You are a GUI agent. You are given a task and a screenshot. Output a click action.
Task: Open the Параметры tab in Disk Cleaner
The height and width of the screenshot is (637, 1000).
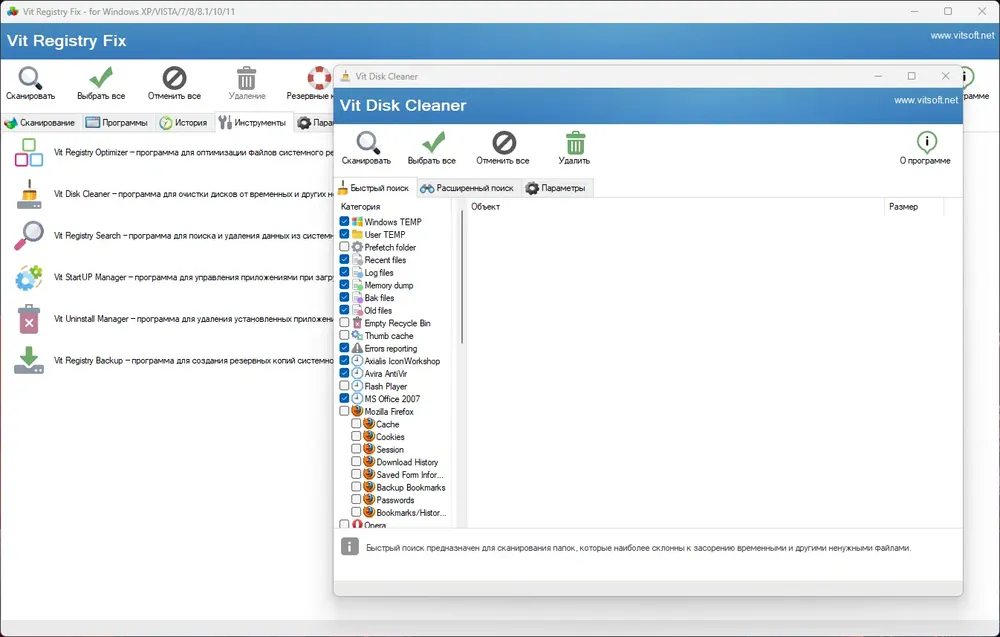[x=556, y=188]
